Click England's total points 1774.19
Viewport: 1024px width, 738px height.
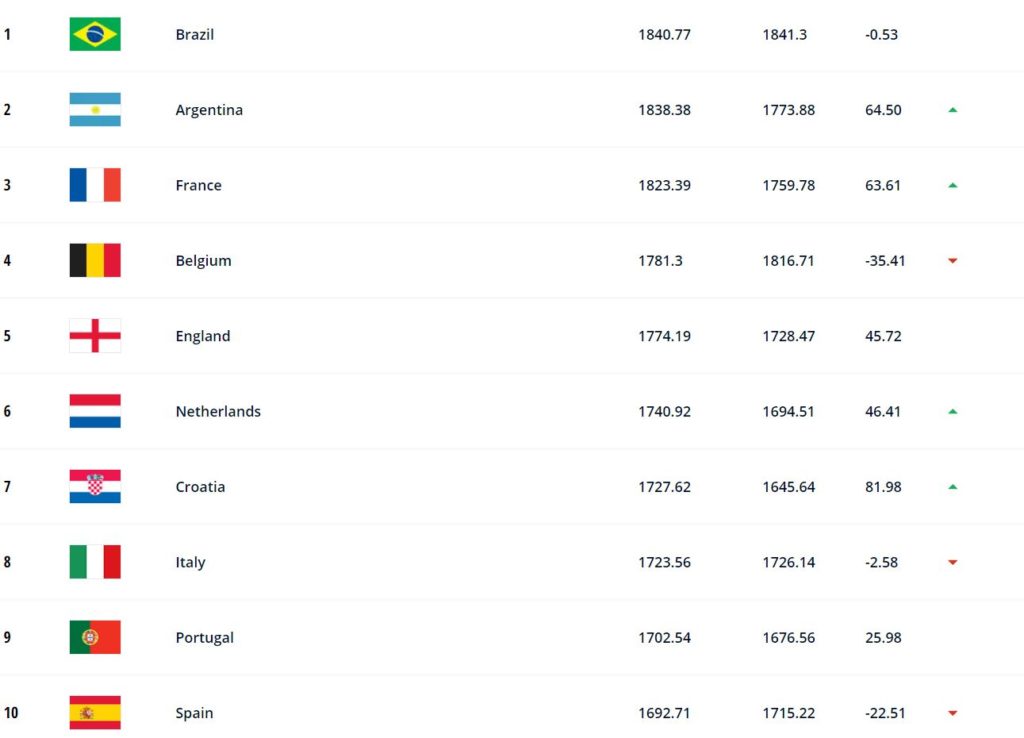(x=664, y=336)
